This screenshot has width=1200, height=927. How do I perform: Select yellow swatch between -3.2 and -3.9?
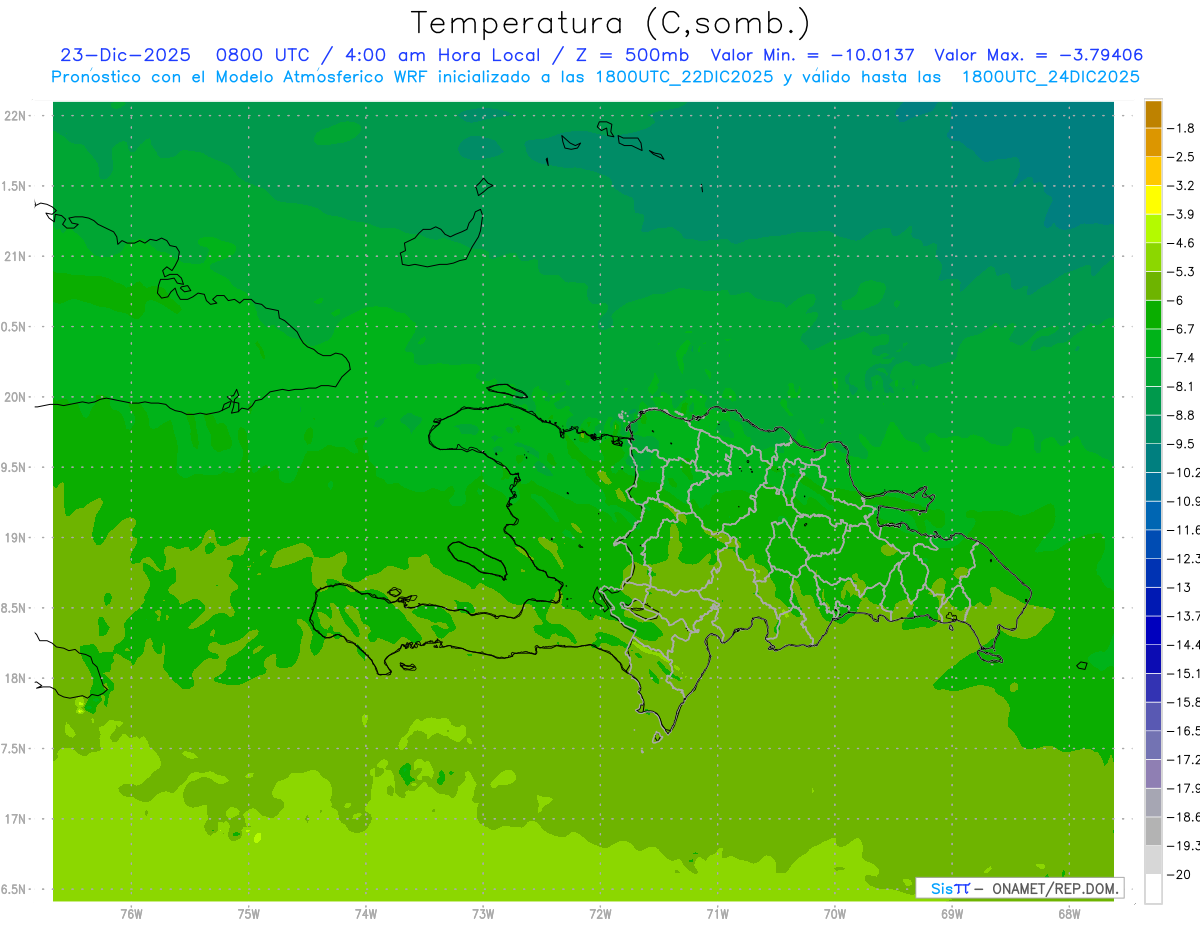click(1153, 200)
